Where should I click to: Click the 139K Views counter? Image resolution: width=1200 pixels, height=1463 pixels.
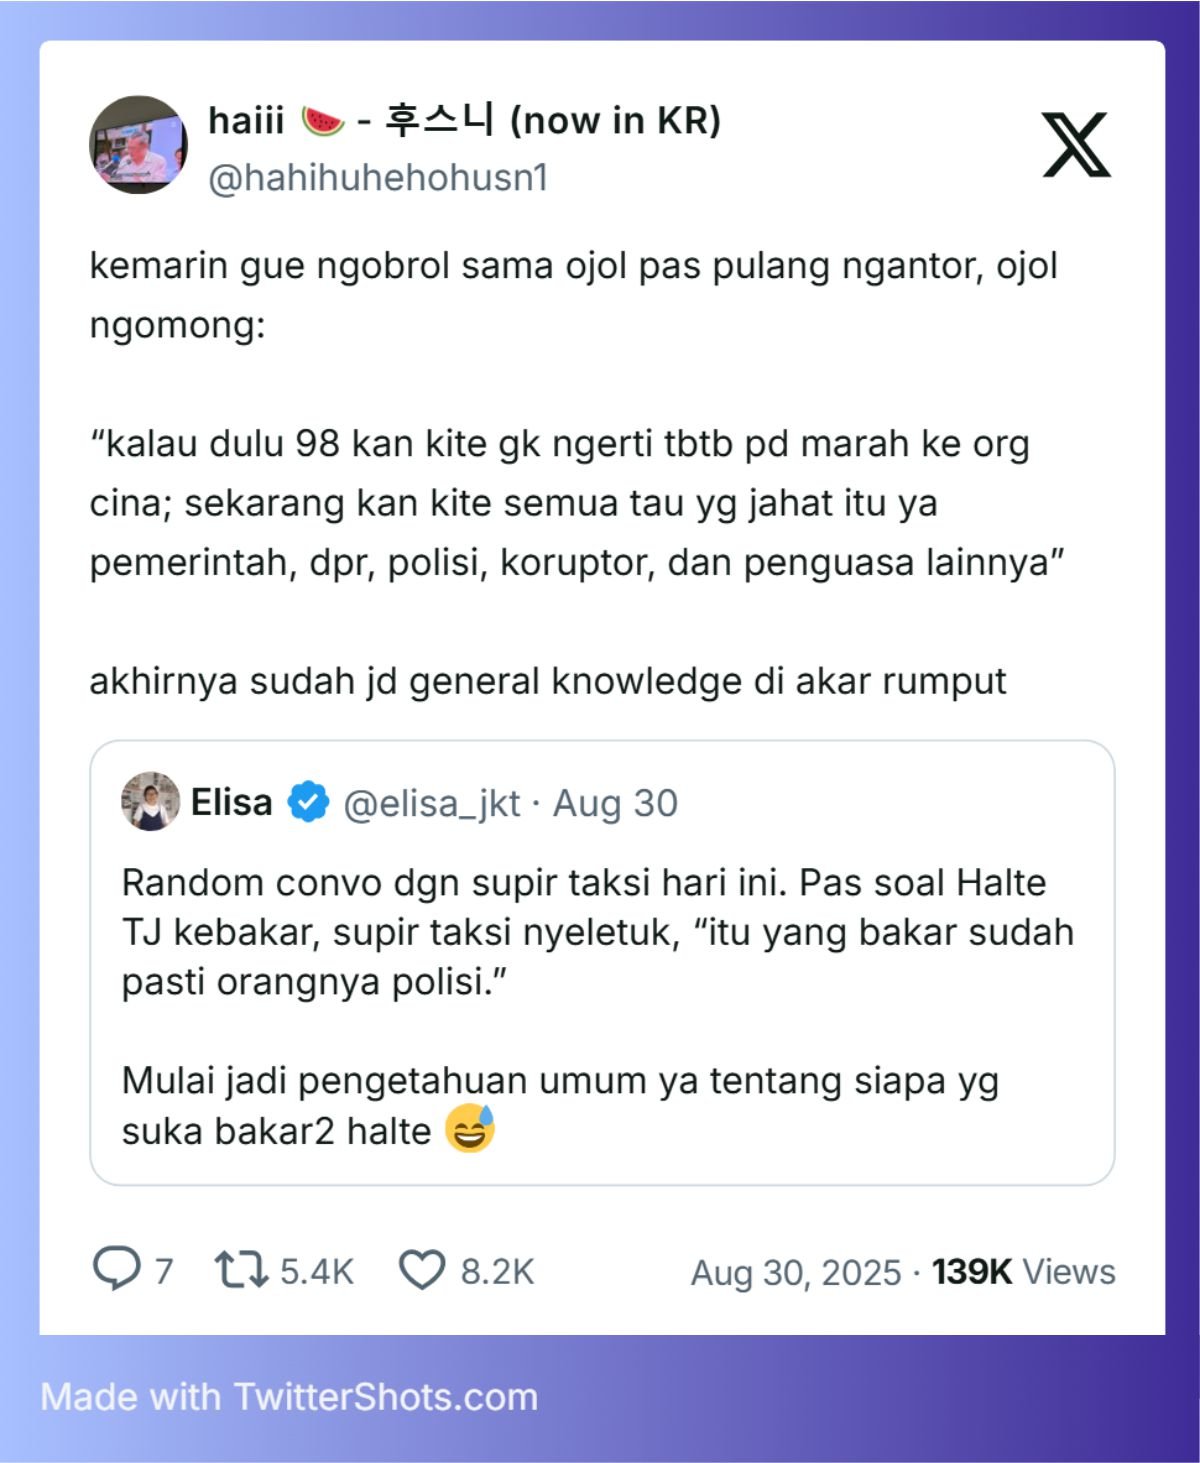point(1024,1271)
